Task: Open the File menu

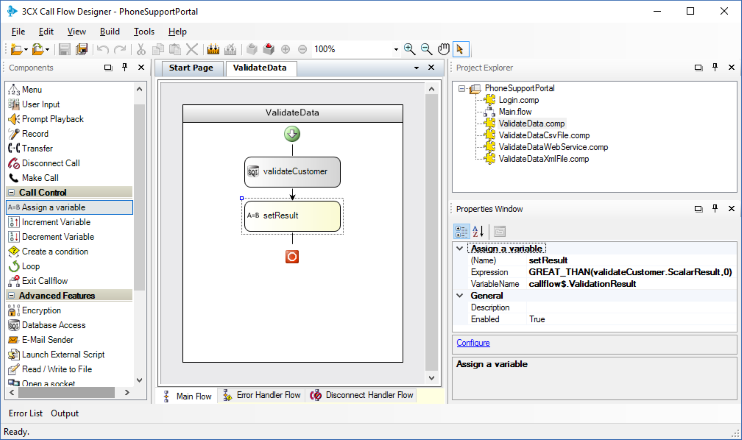Action: [x=18, y=32]
